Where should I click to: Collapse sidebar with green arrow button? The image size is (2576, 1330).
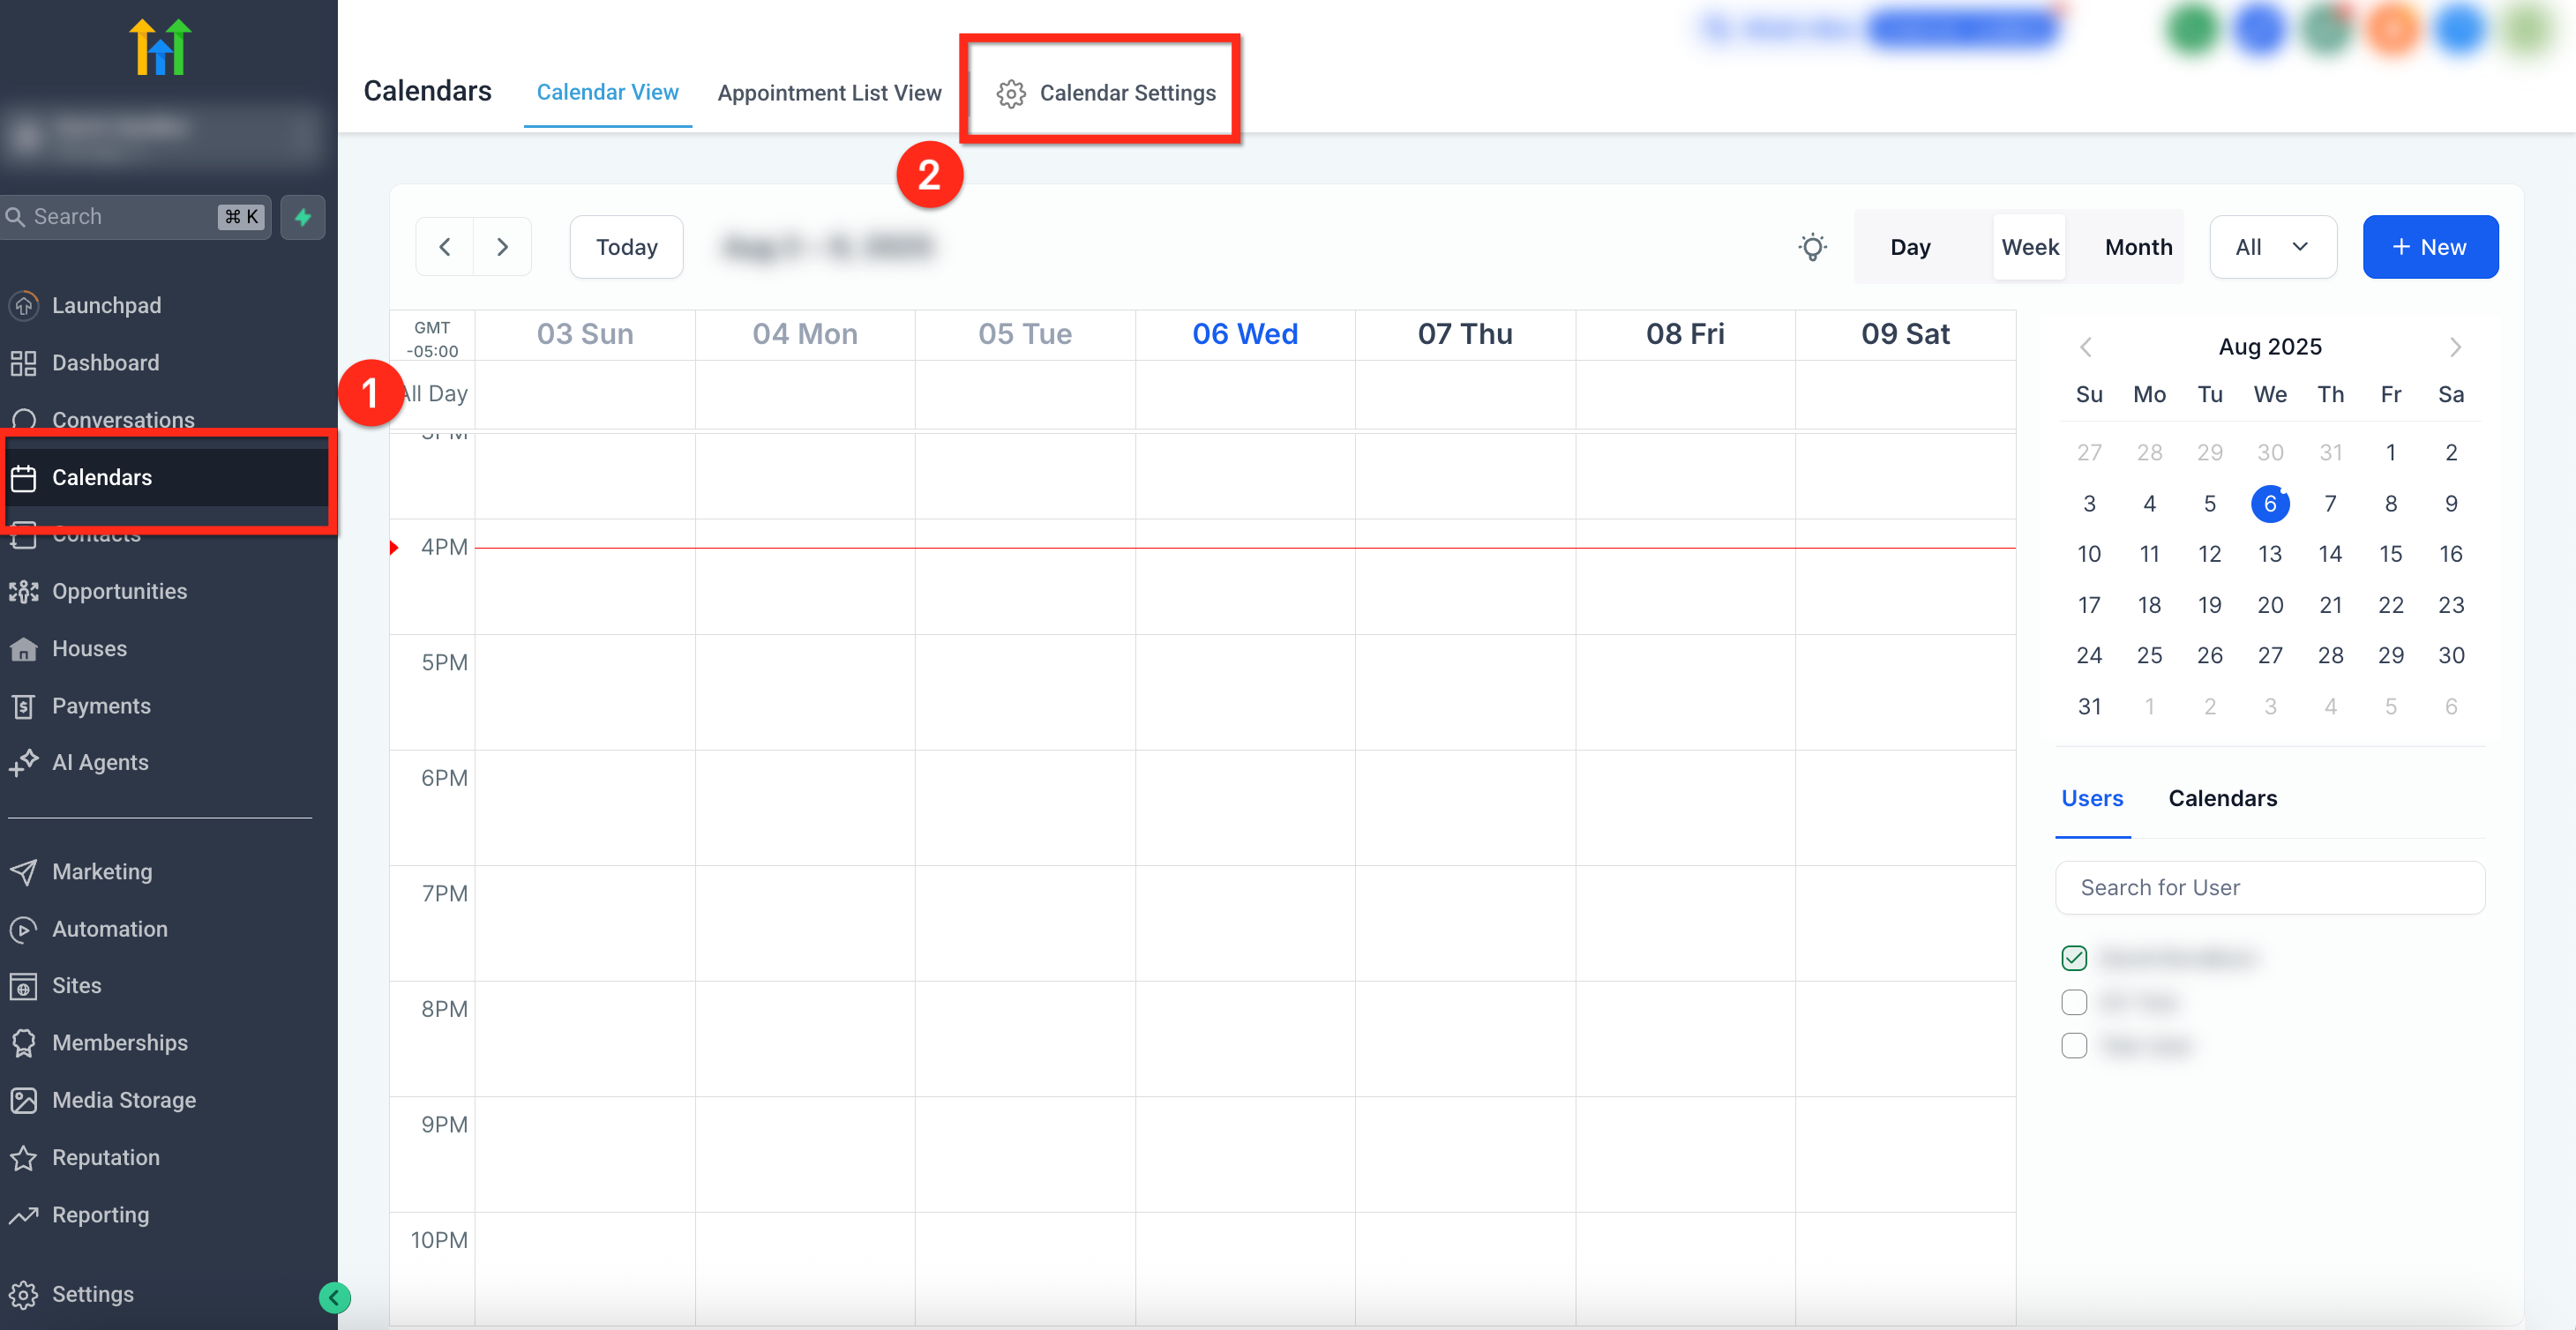click(x=334, y=1298)
